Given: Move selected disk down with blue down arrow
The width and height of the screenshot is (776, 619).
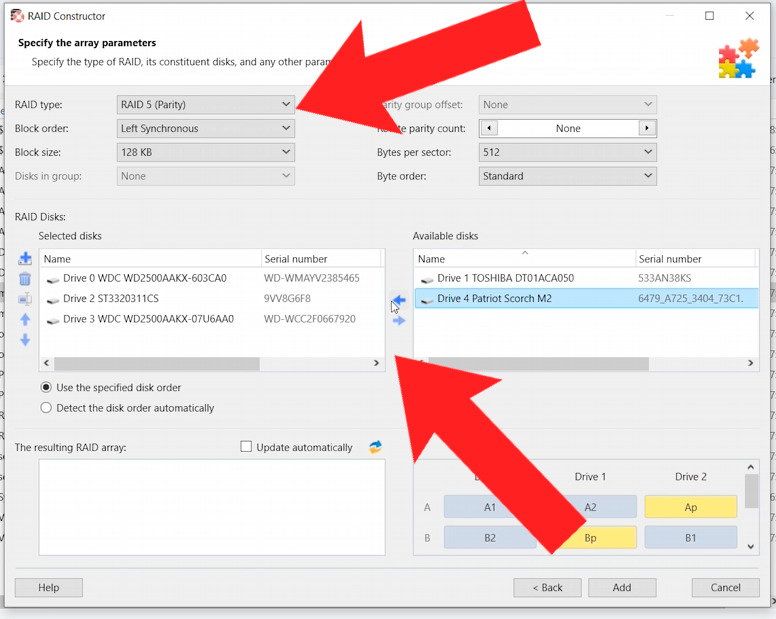Looking at the screenshot, I should (25, 340).
